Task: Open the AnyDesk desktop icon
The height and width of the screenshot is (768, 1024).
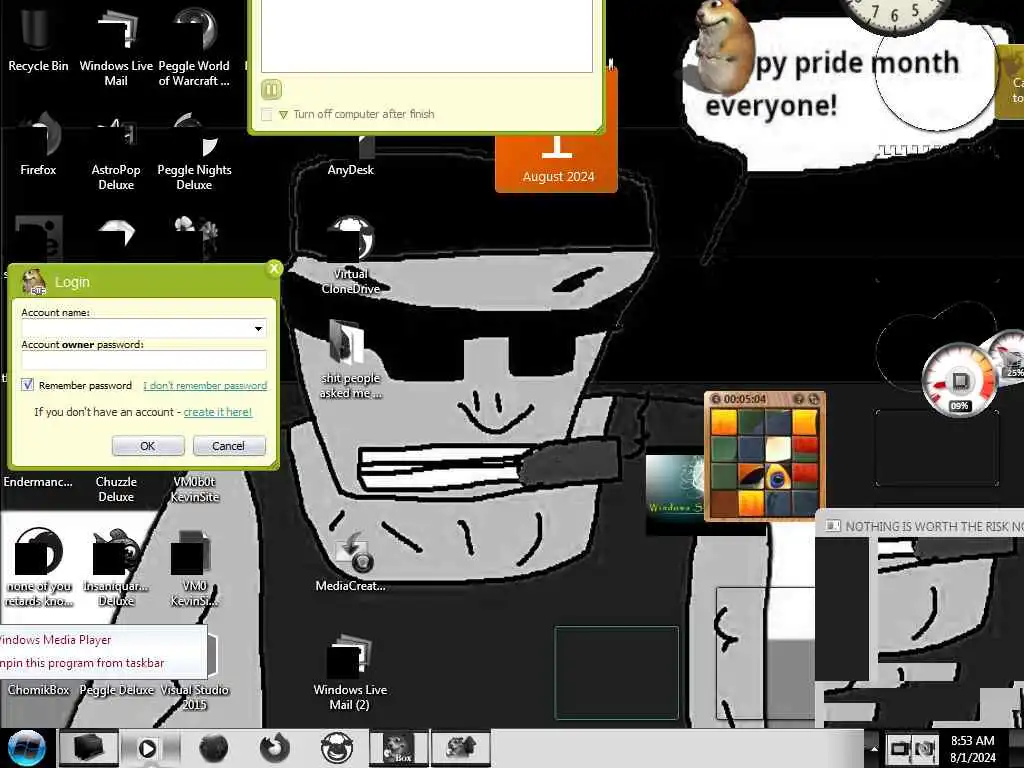Action: pyautogui.click(x=351, y=157)
